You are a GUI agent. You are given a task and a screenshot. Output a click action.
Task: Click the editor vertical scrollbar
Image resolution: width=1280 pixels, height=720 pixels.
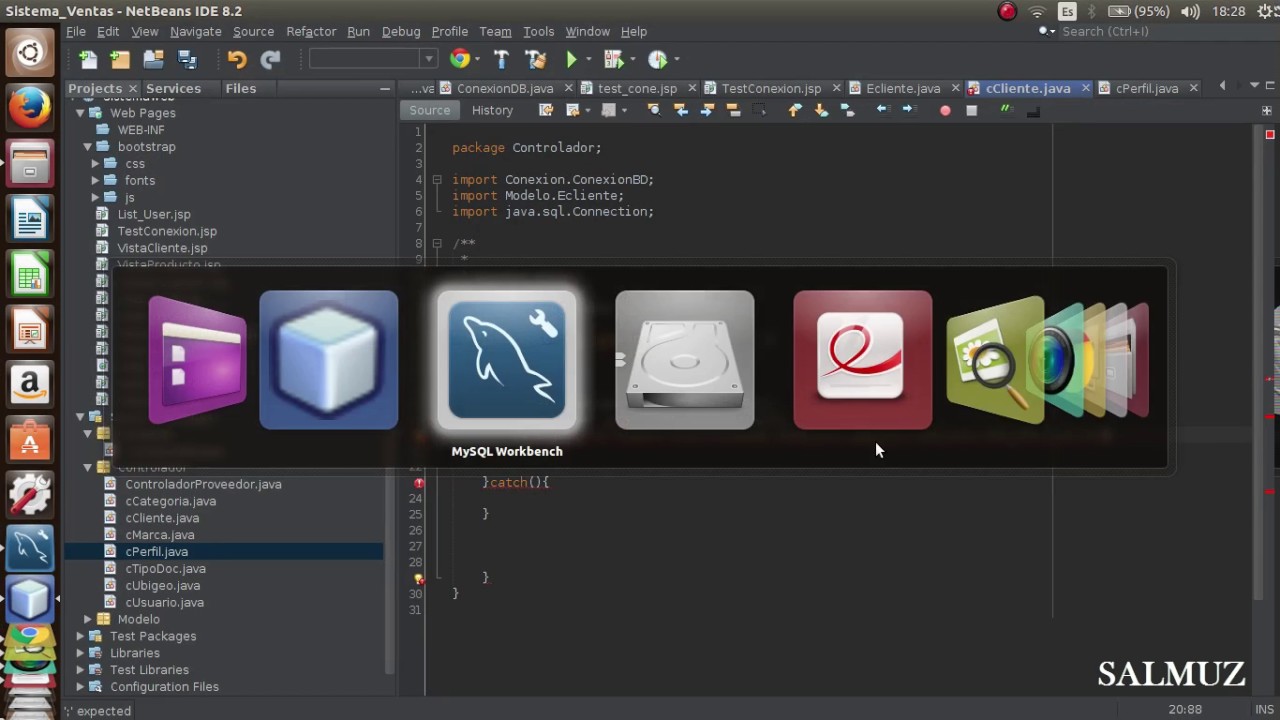(1259, 364)
